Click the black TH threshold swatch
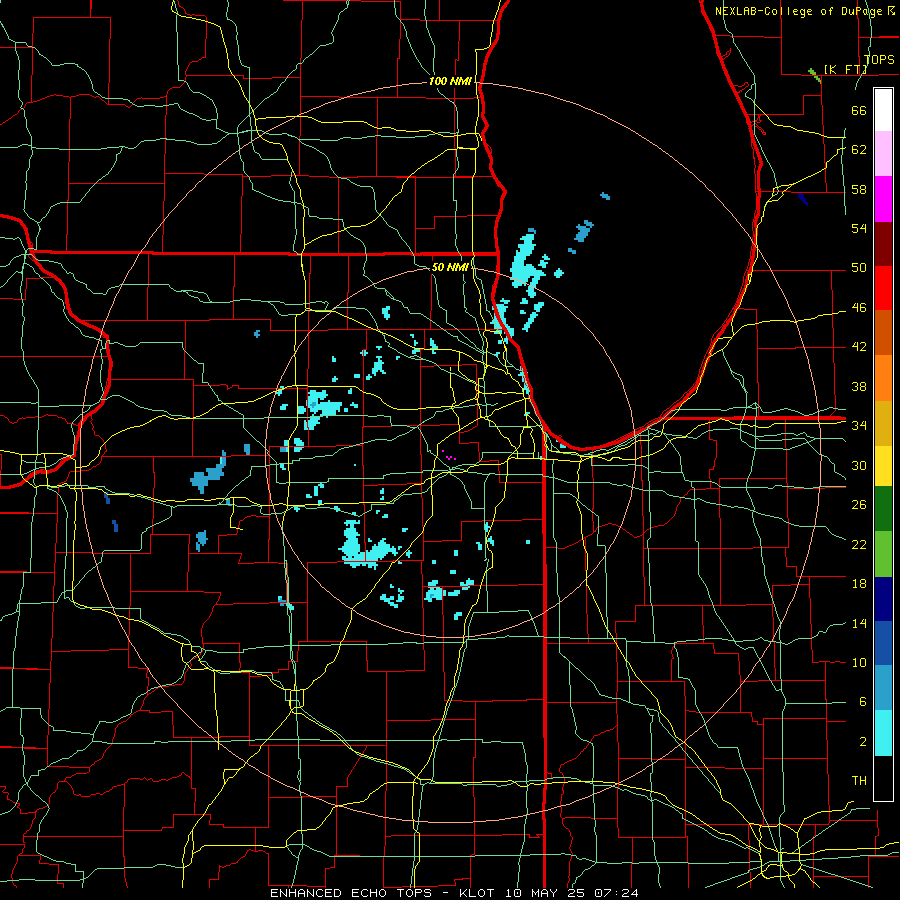The height and width of the screenshot is (900, 900). 883,778
